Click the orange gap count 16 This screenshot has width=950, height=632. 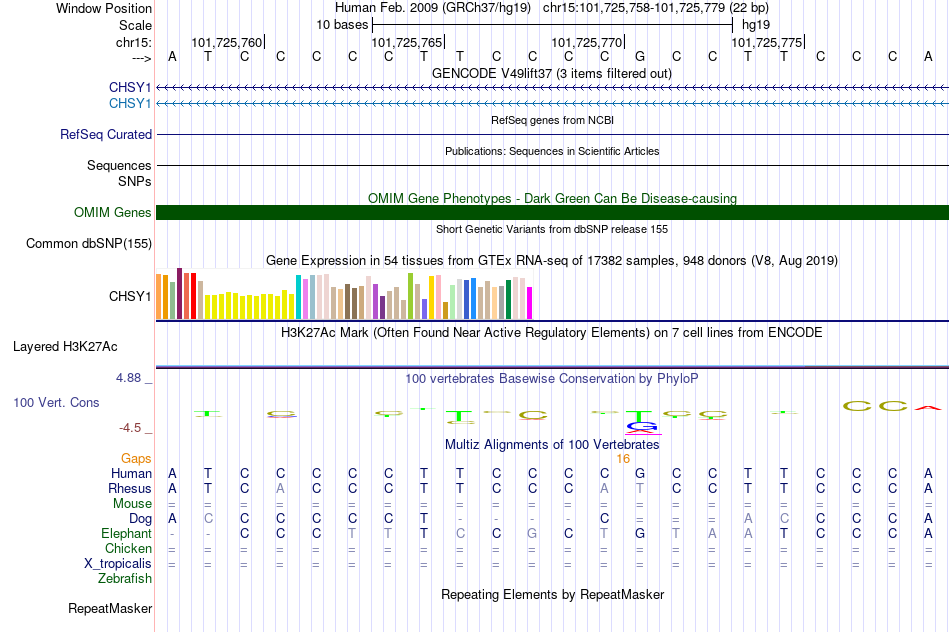click(x=623, y=459)
